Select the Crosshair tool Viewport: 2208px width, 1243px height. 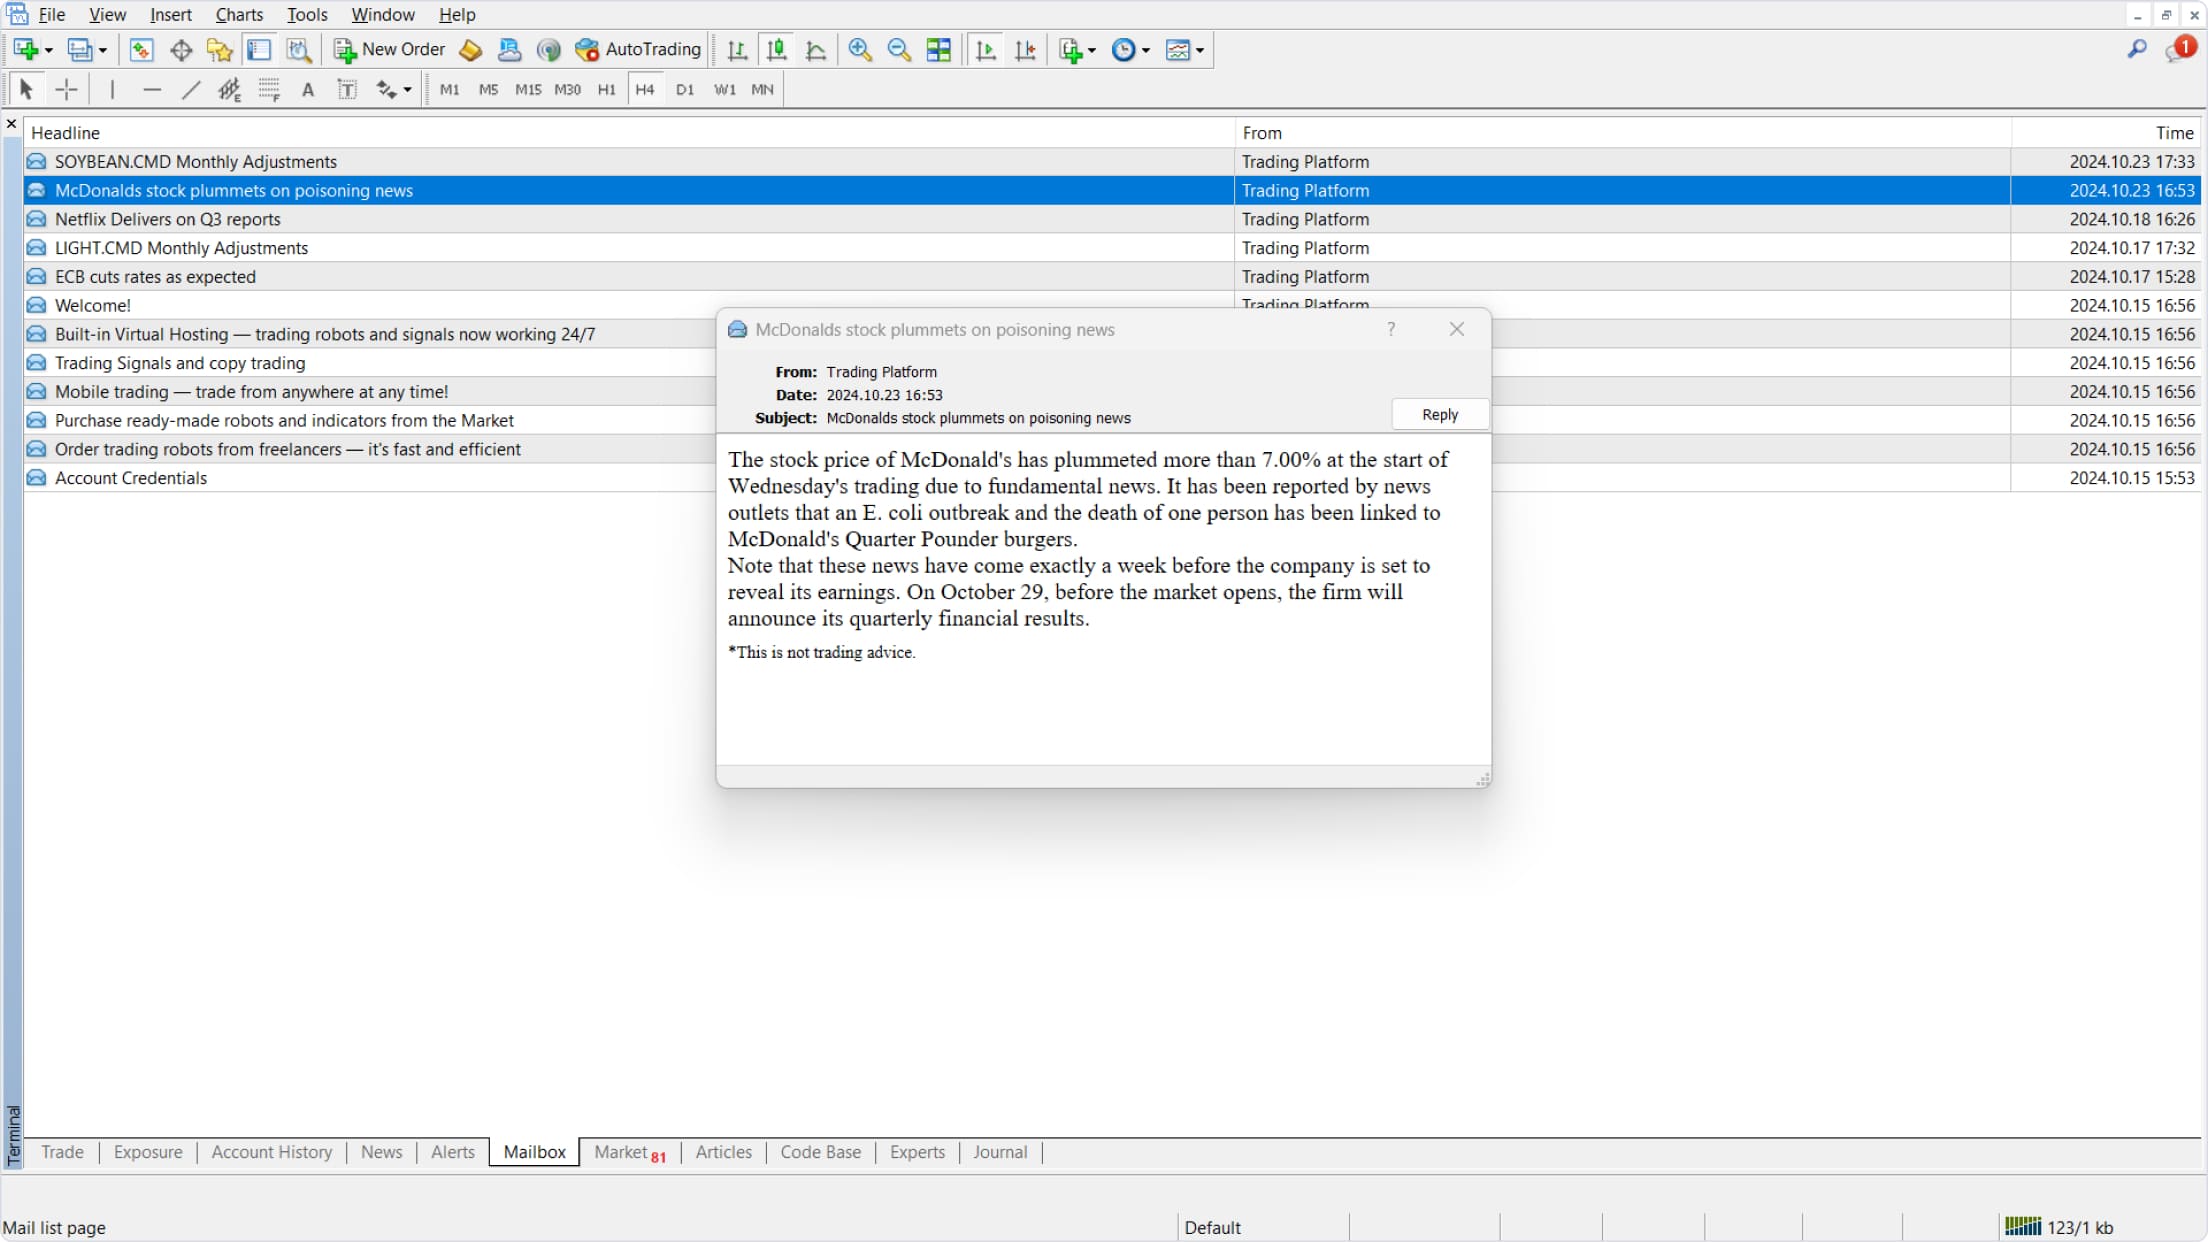tap(66, 90)
